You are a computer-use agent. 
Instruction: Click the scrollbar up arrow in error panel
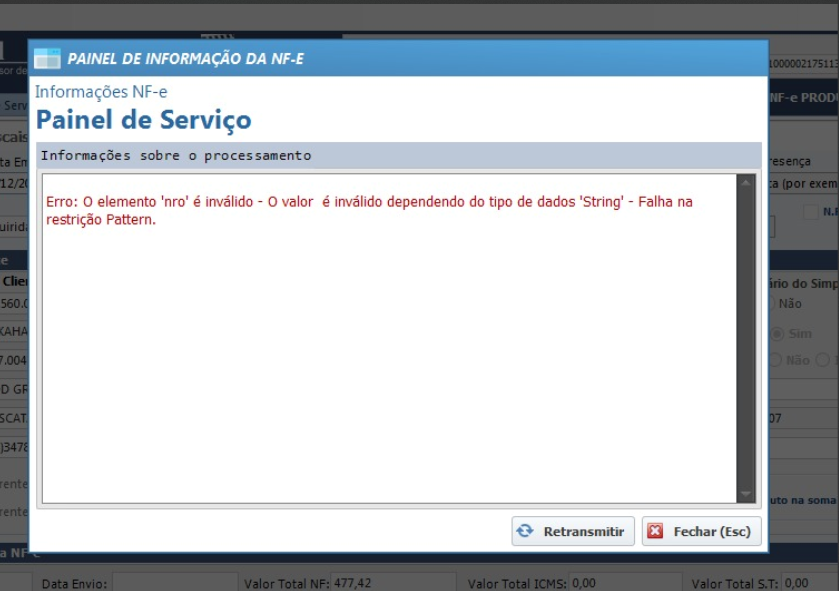tap(745, 183)
